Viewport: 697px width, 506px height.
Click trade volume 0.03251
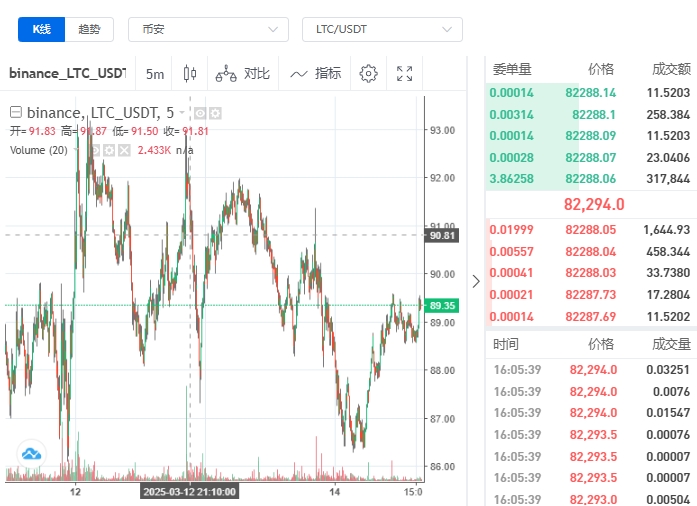(668, 369)
